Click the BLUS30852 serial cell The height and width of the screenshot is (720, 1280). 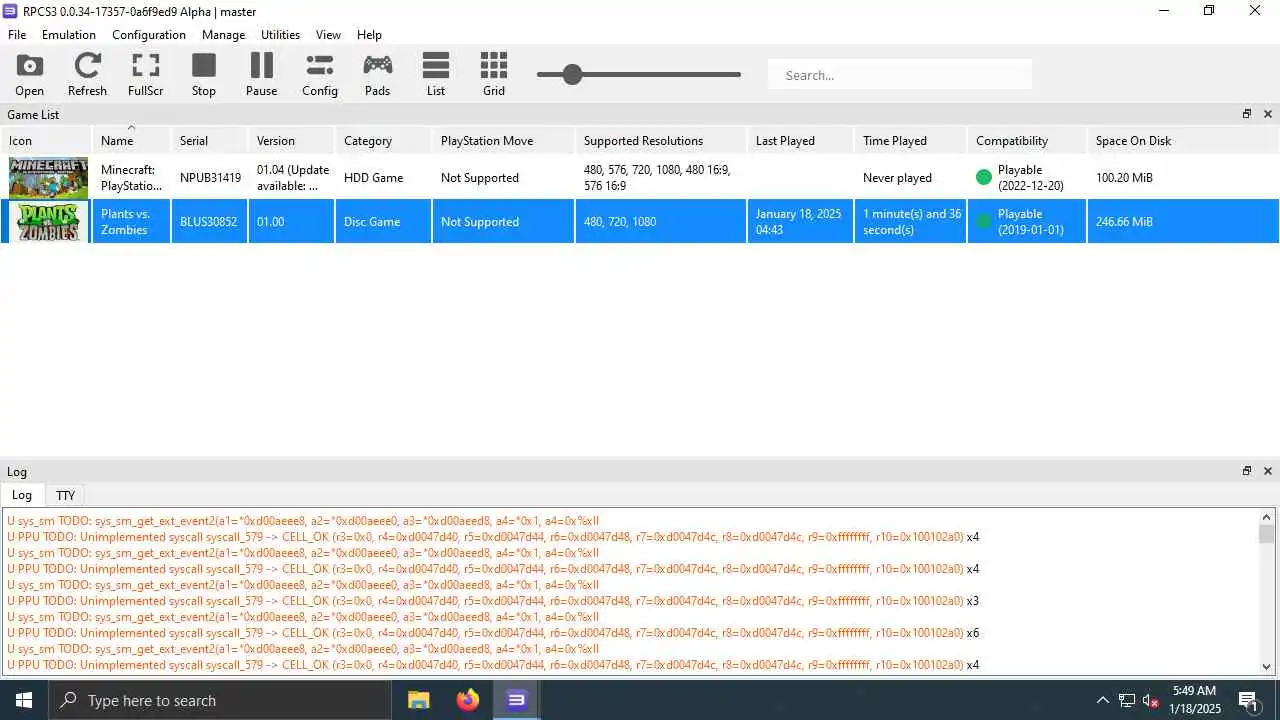coord(209,222)
